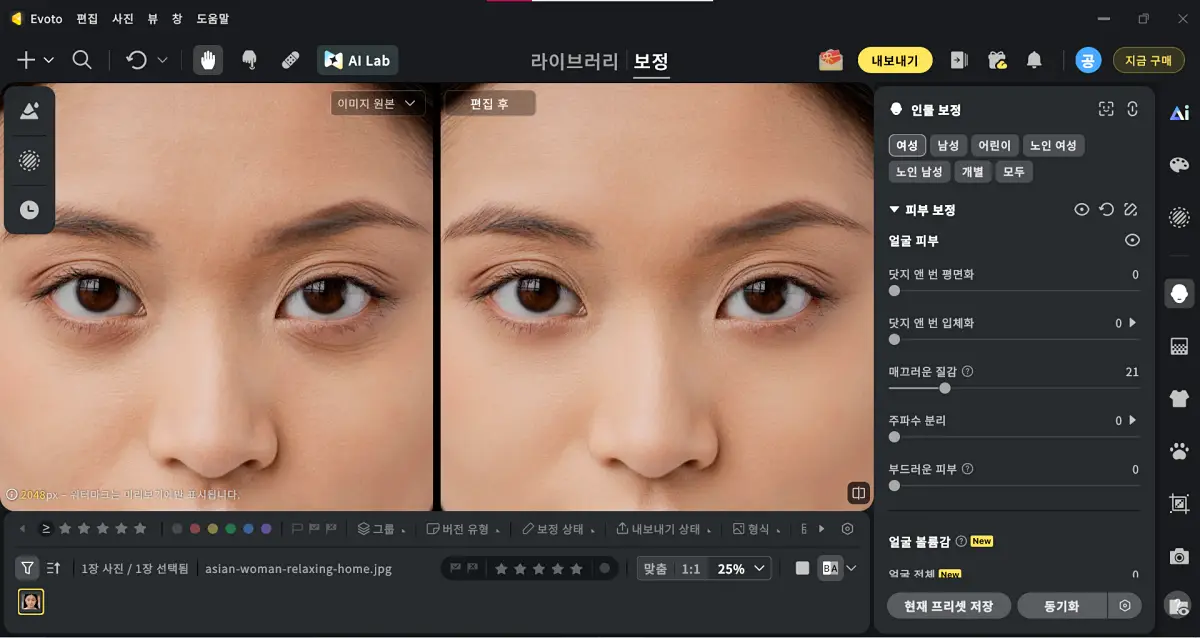The width and height of the screenshot is (1200, 638).
Task: Select the 어린이 chip
Action: (995, 146)
